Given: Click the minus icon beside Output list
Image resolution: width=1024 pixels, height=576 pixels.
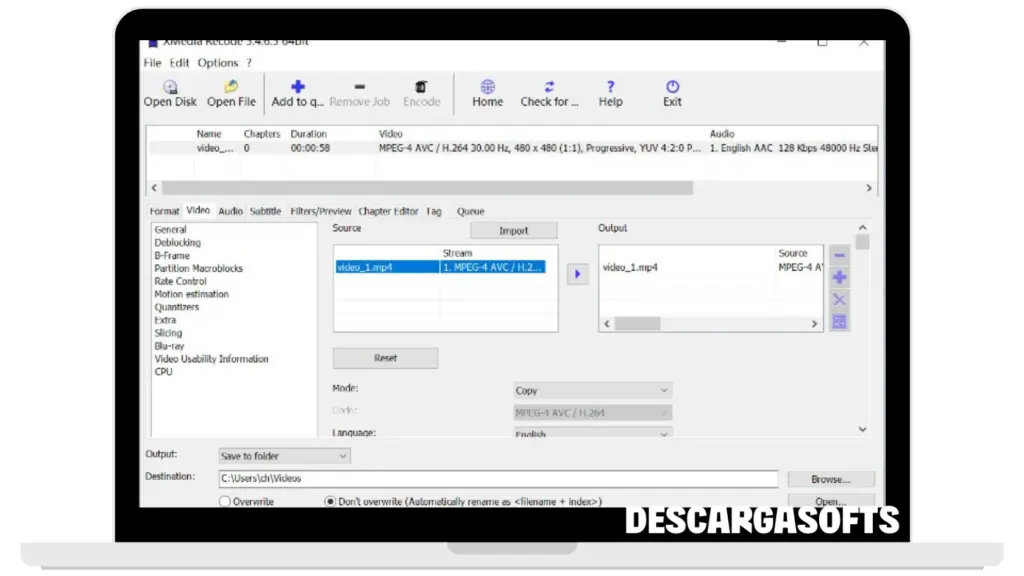Looking at the screenshot, I should (x=839, y=255).
